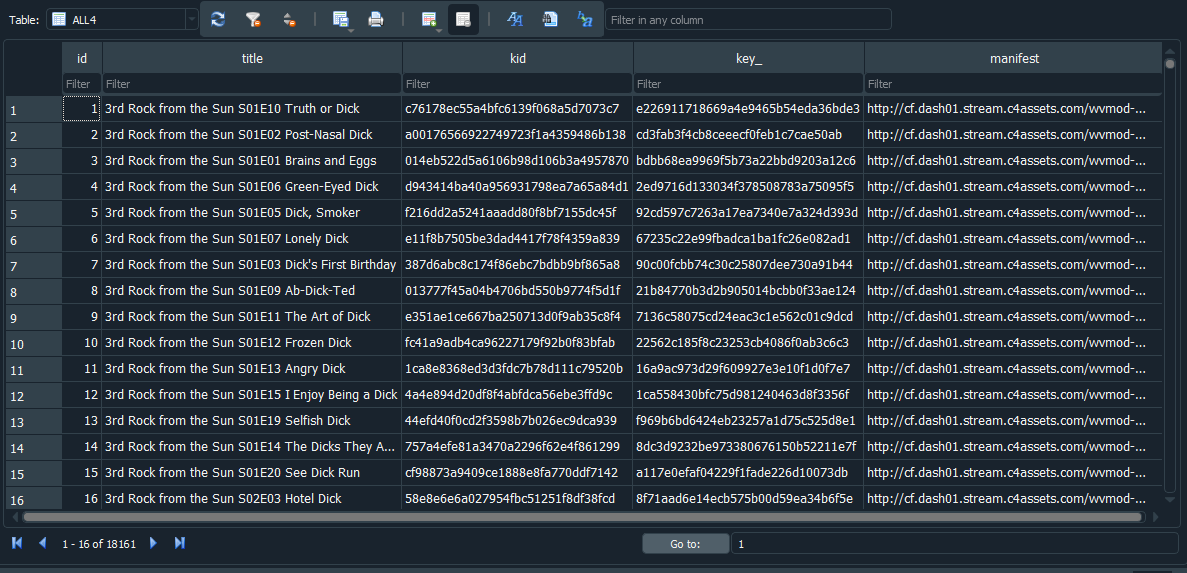The image size is (1187, 573).
Task: Select cell S01E01 Brains and Eggs
Action: click(252, 160)
